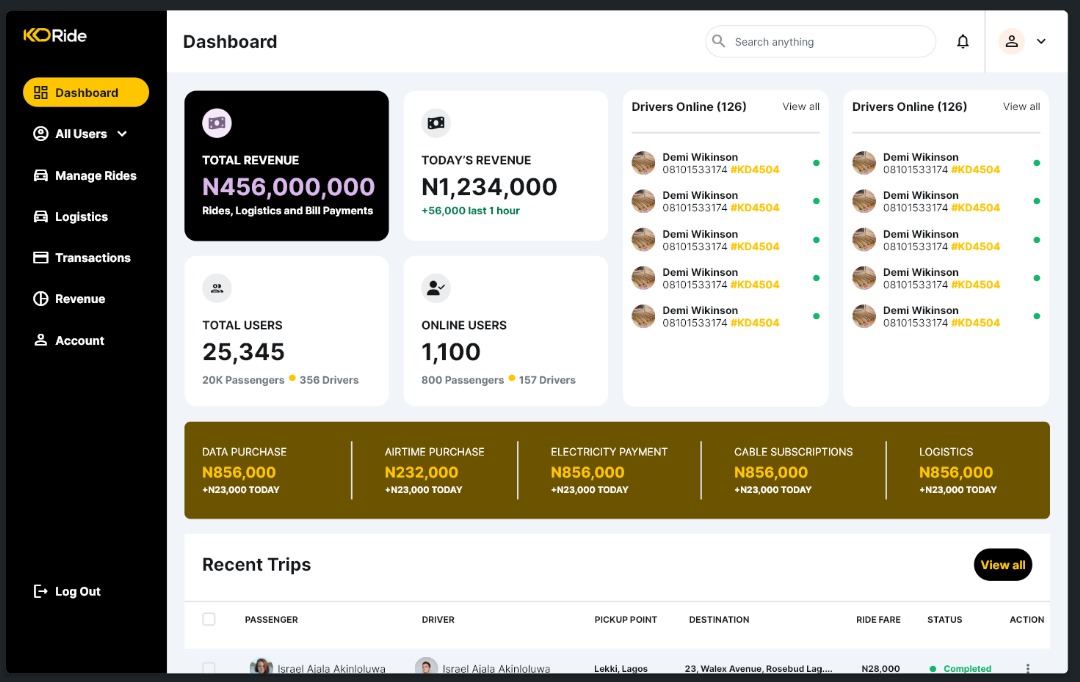Click the Log Out icon
This screenshot has width=1080, height=682.
tap(40, 591)
